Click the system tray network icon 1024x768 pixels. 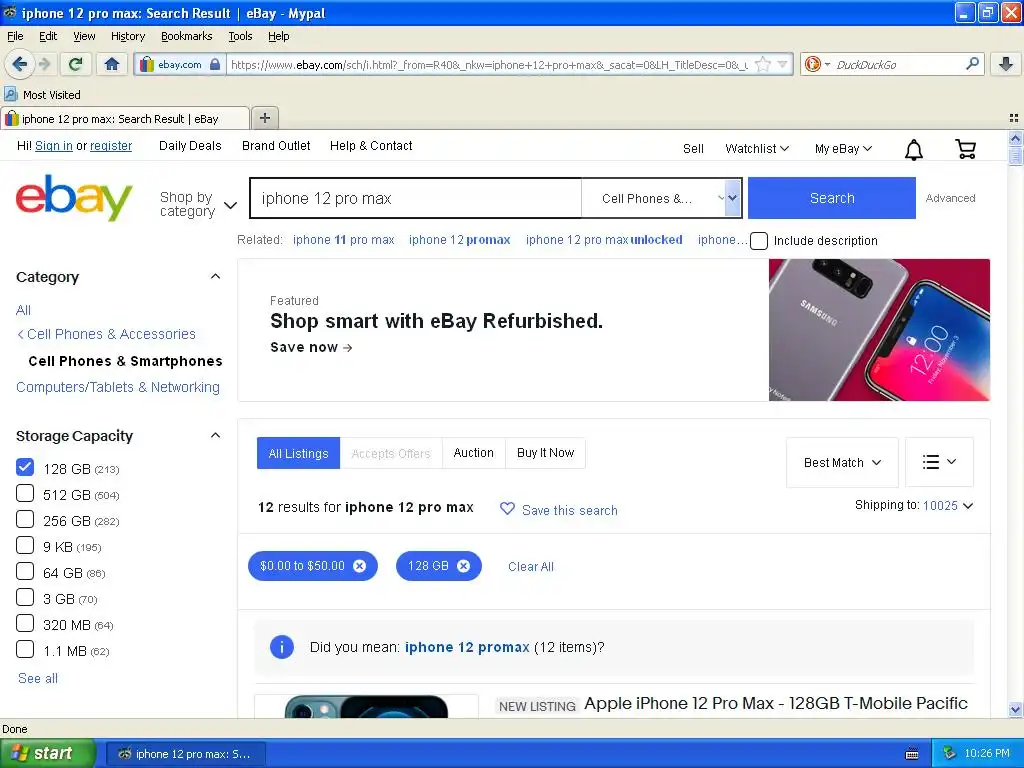pyautogui.click(x=950, y=753)
